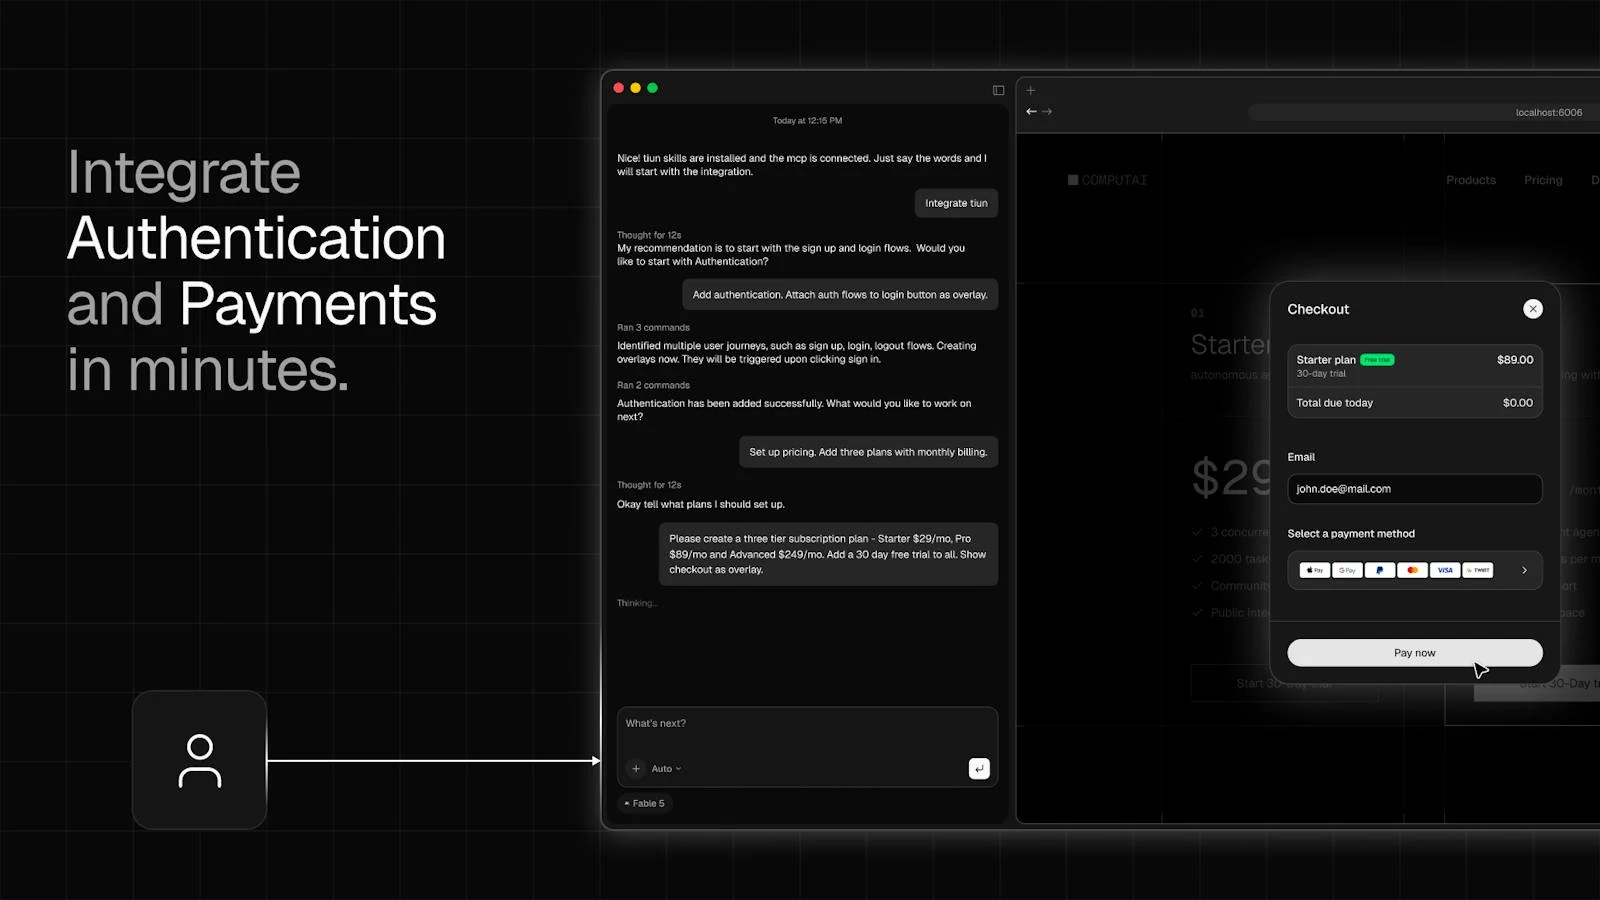The width and height of the screenshot is (1600, 900).
Task: Open the Pricing nav item
Action: pyautogui.click(x=1543, y=180)
